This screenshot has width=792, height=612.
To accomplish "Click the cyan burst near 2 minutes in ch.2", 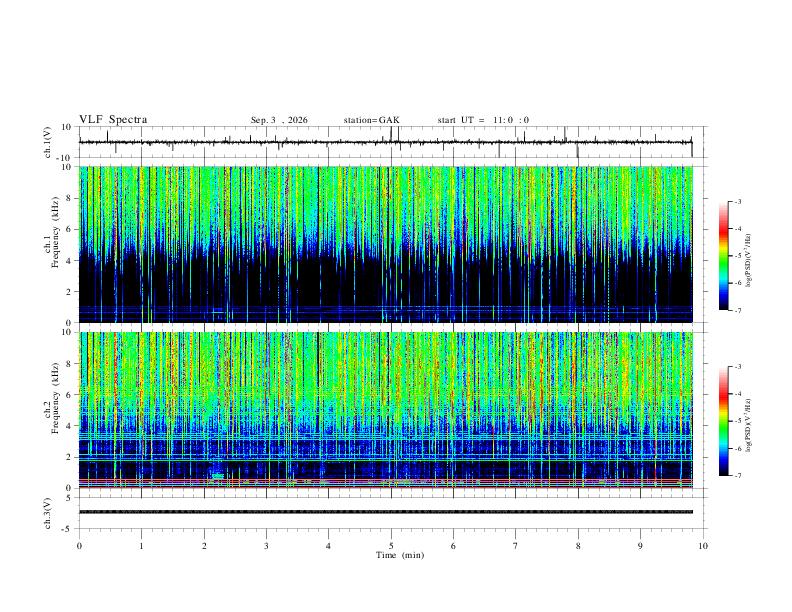I will click(218, 476).
